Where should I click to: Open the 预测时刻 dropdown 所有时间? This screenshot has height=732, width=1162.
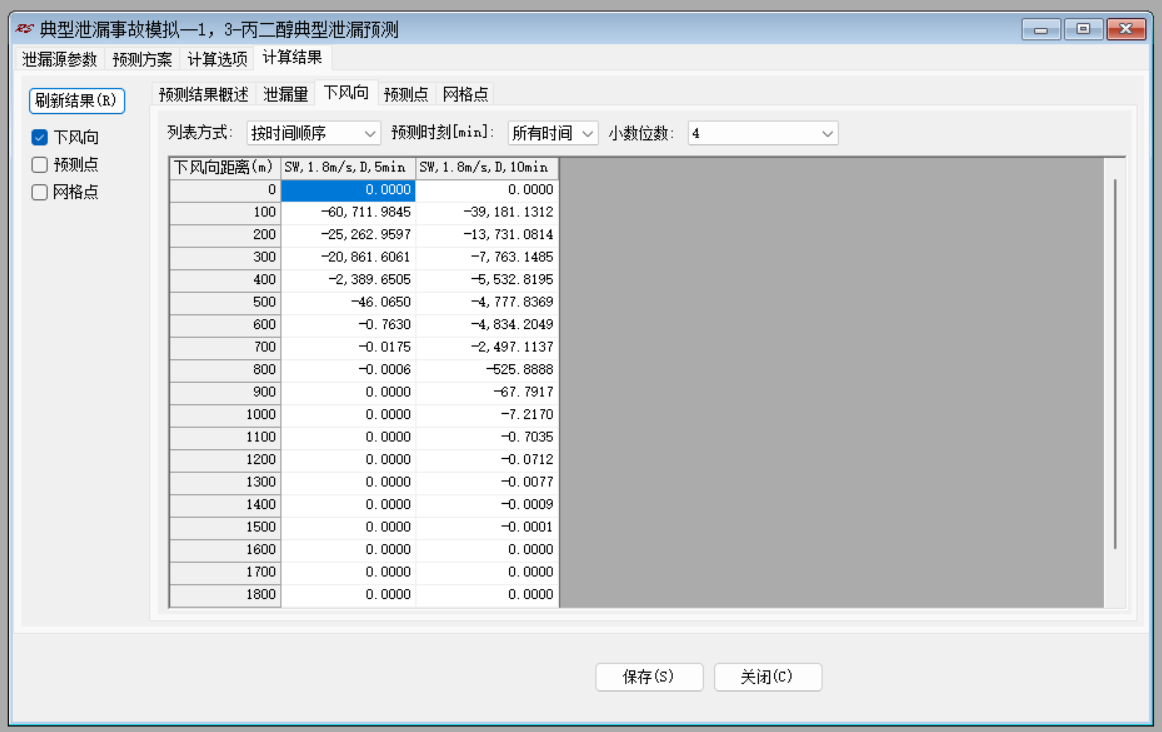click(553, 133)
